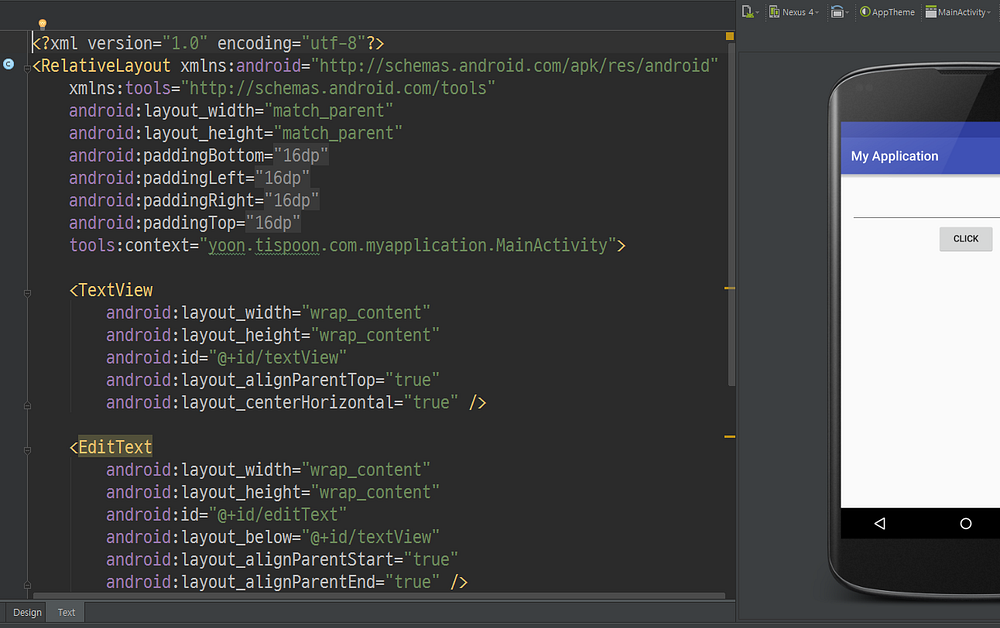Open the MainActivity association dropdown
This screenshot has width=1000, height=628.
(958, 11)
